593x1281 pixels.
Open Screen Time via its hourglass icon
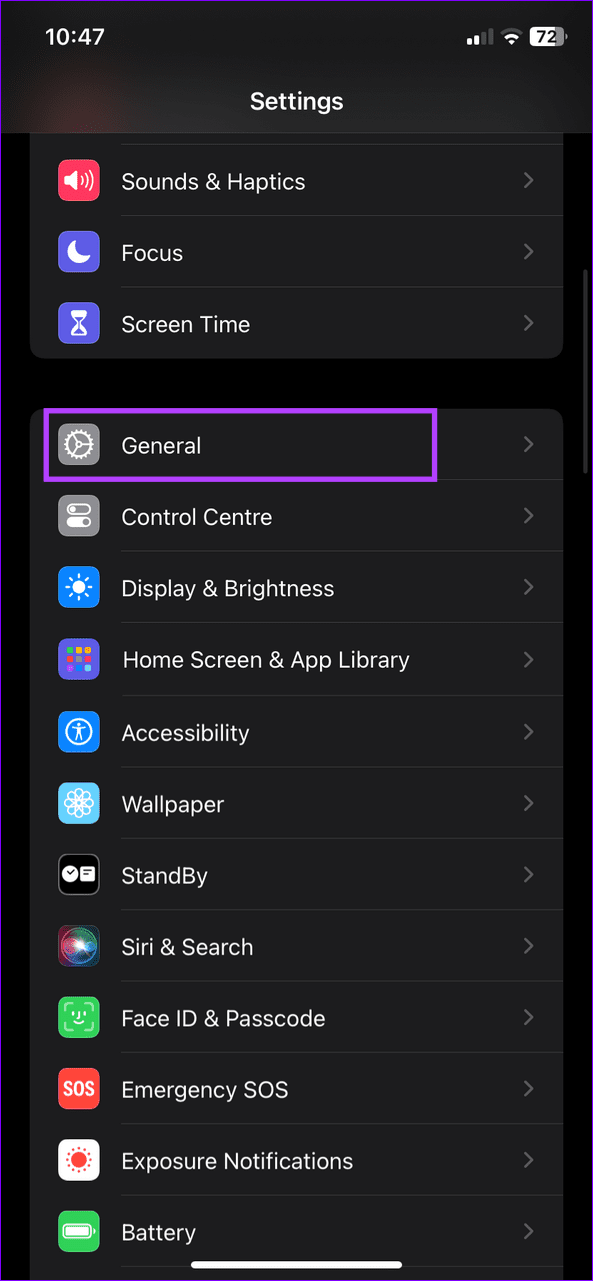78,324
